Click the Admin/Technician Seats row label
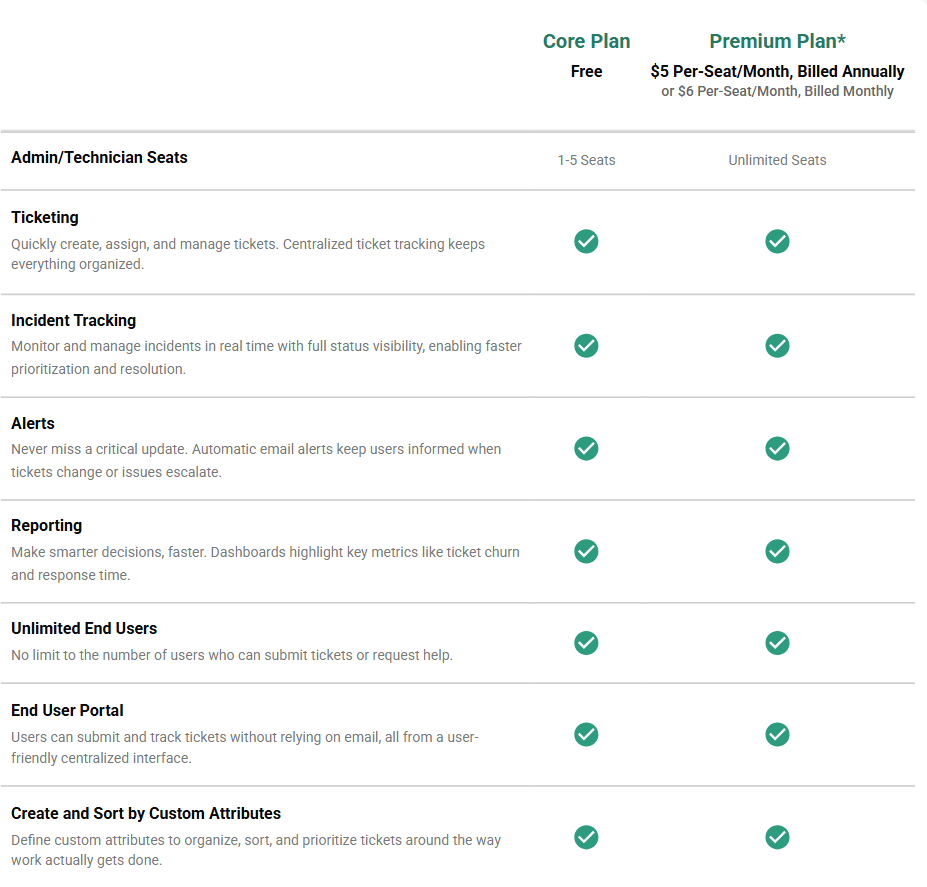This screenshot has height=887, width=927. click(x=99, y=158)
